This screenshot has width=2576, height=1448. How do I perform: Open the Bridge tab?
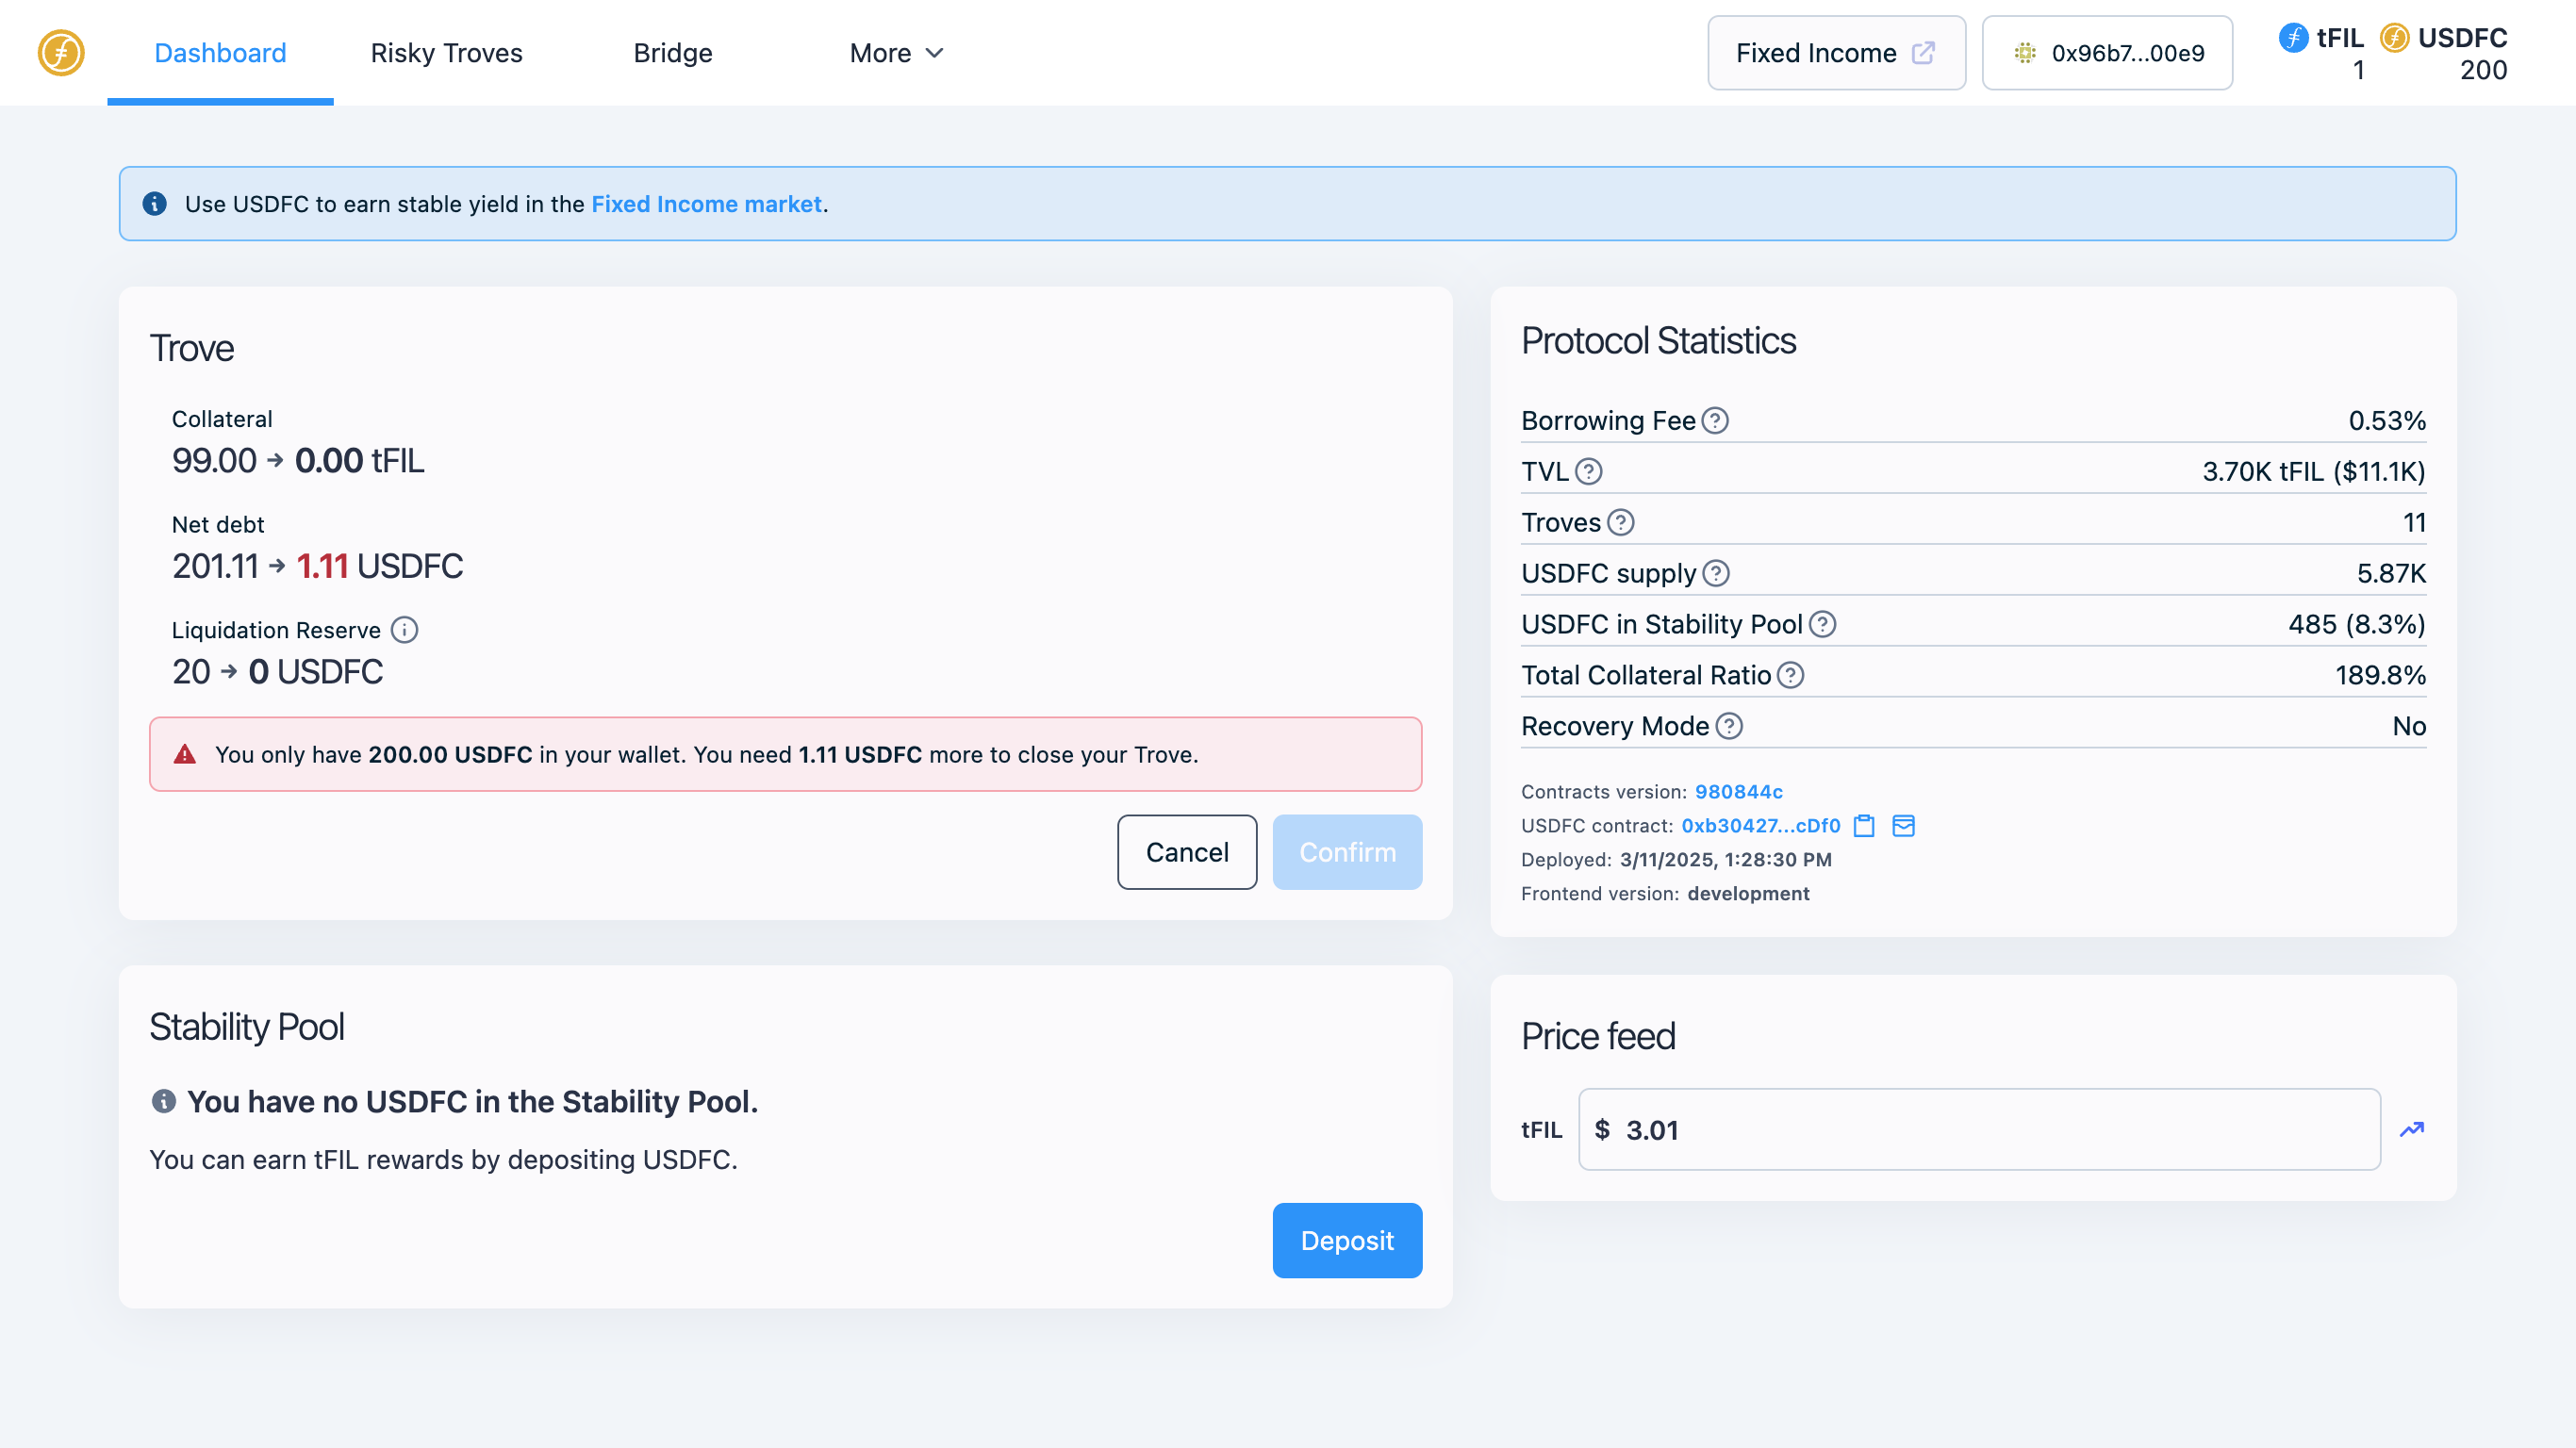coord(673,53)
